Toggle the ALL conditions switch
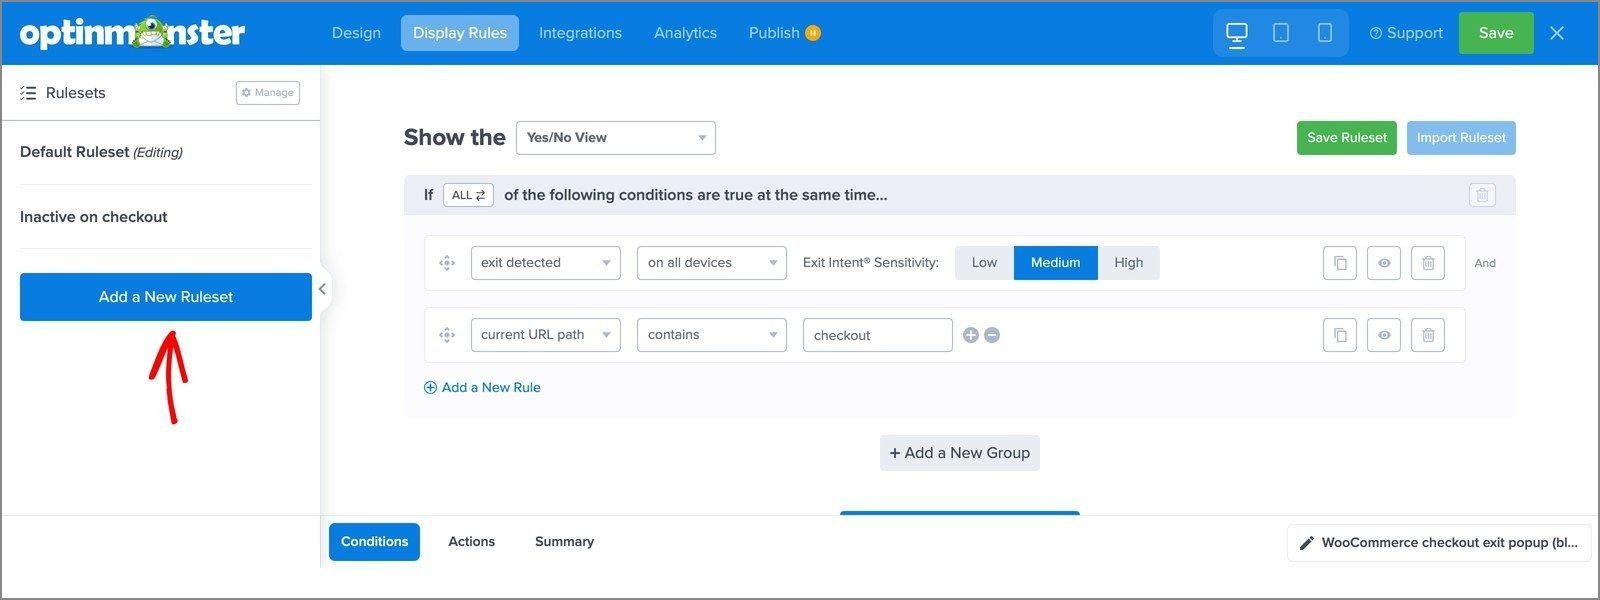Viewport: 1600px width, 600px height. (468, 195)
